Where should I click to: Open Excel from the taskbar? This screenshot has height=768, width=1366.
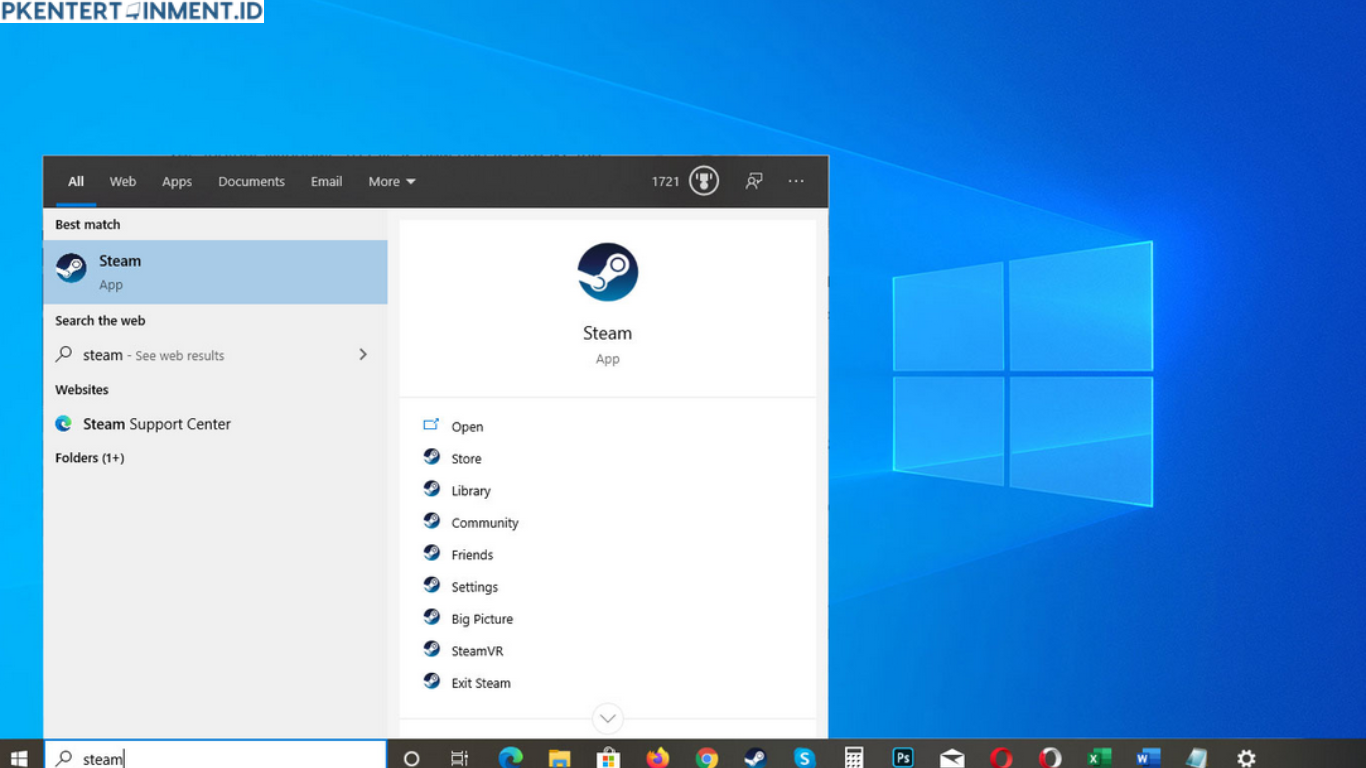pos(1099,758)
